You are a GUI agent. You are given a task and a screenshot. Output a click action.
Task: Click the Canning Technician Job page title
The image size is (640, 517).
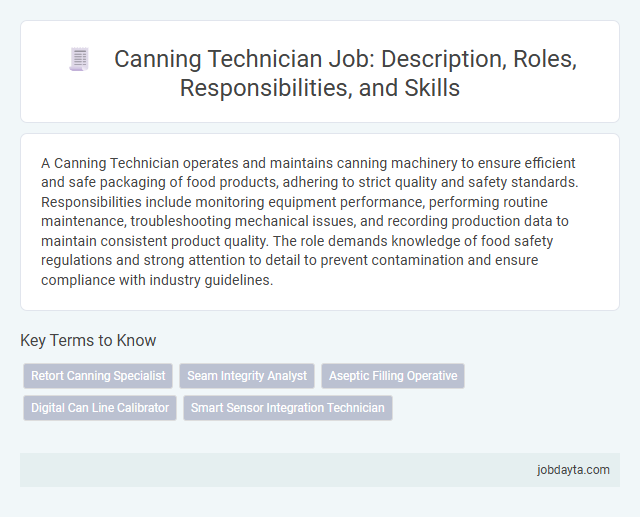(x=345, y=73)
